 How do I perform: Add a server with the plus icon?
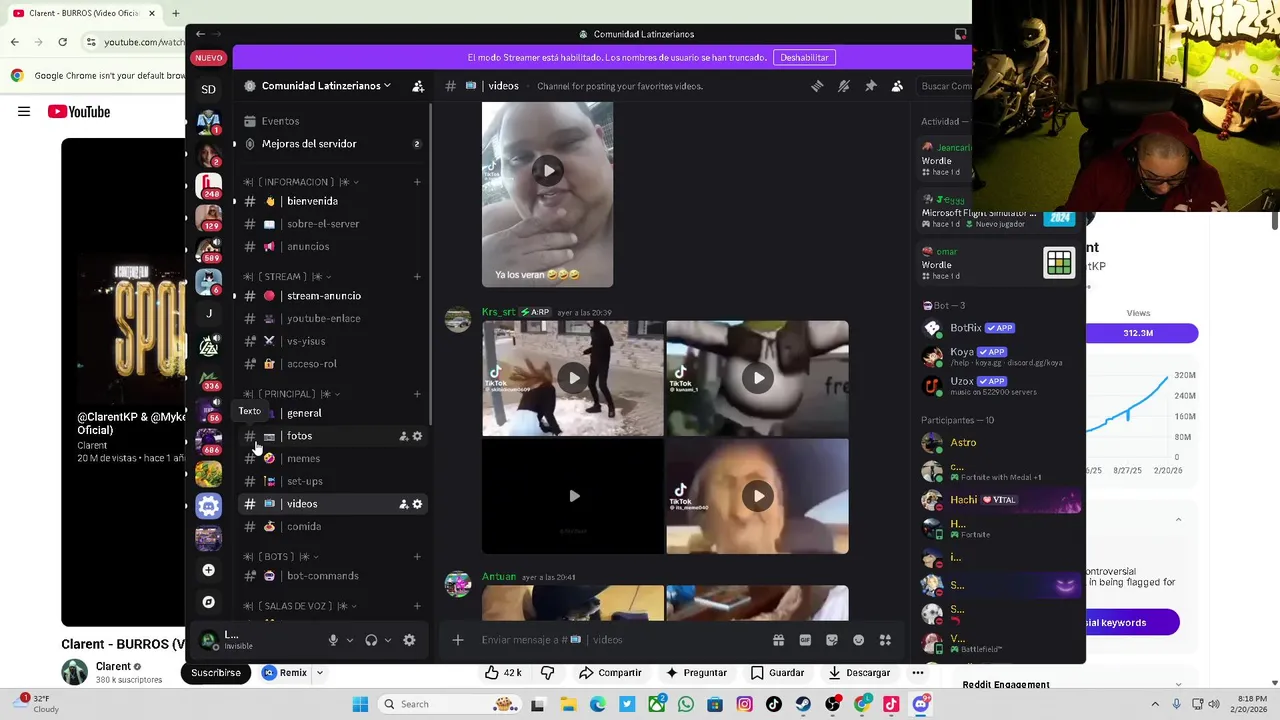pyautogui.click(x=208, y=570)
